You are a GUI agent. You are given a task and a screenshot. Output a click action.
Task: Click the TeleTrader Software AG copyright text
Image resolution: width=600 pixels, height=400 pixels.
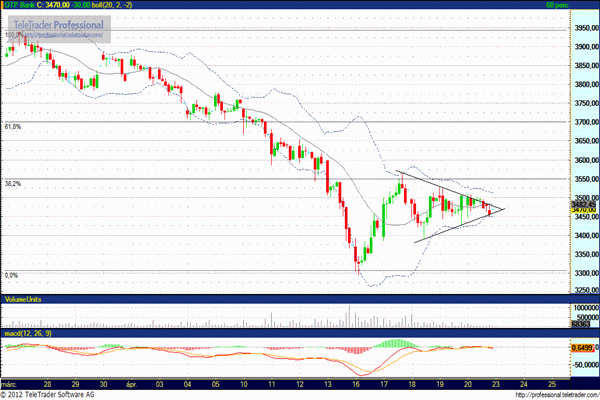[x=50, y=393]
